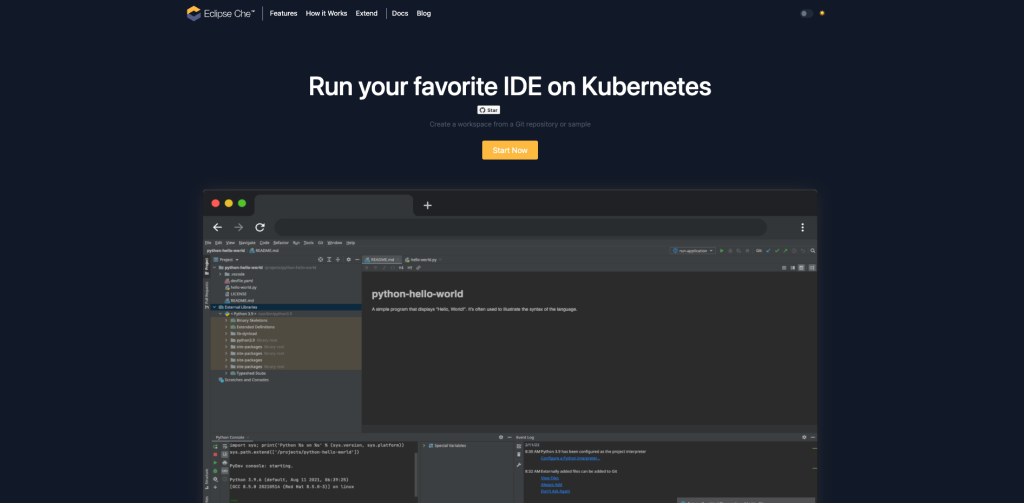Click the Debug bug icon
The height and width of the screenshot is (503, 1024).
point(730,251)
